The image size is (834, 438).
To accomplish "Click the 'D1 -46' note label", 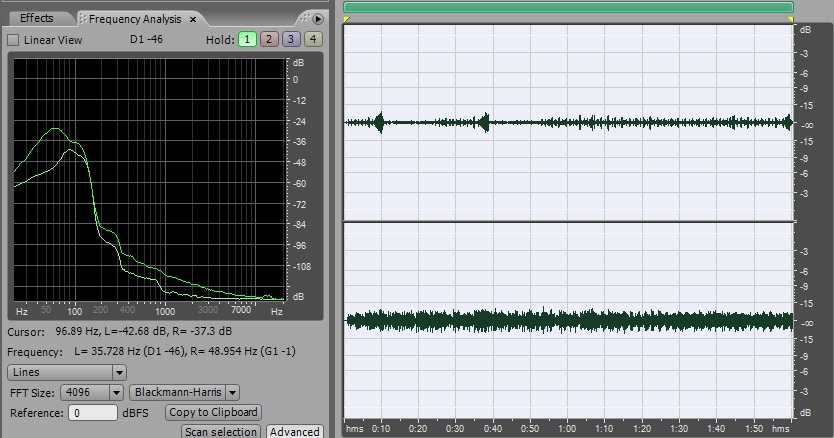I will point(146,39).
